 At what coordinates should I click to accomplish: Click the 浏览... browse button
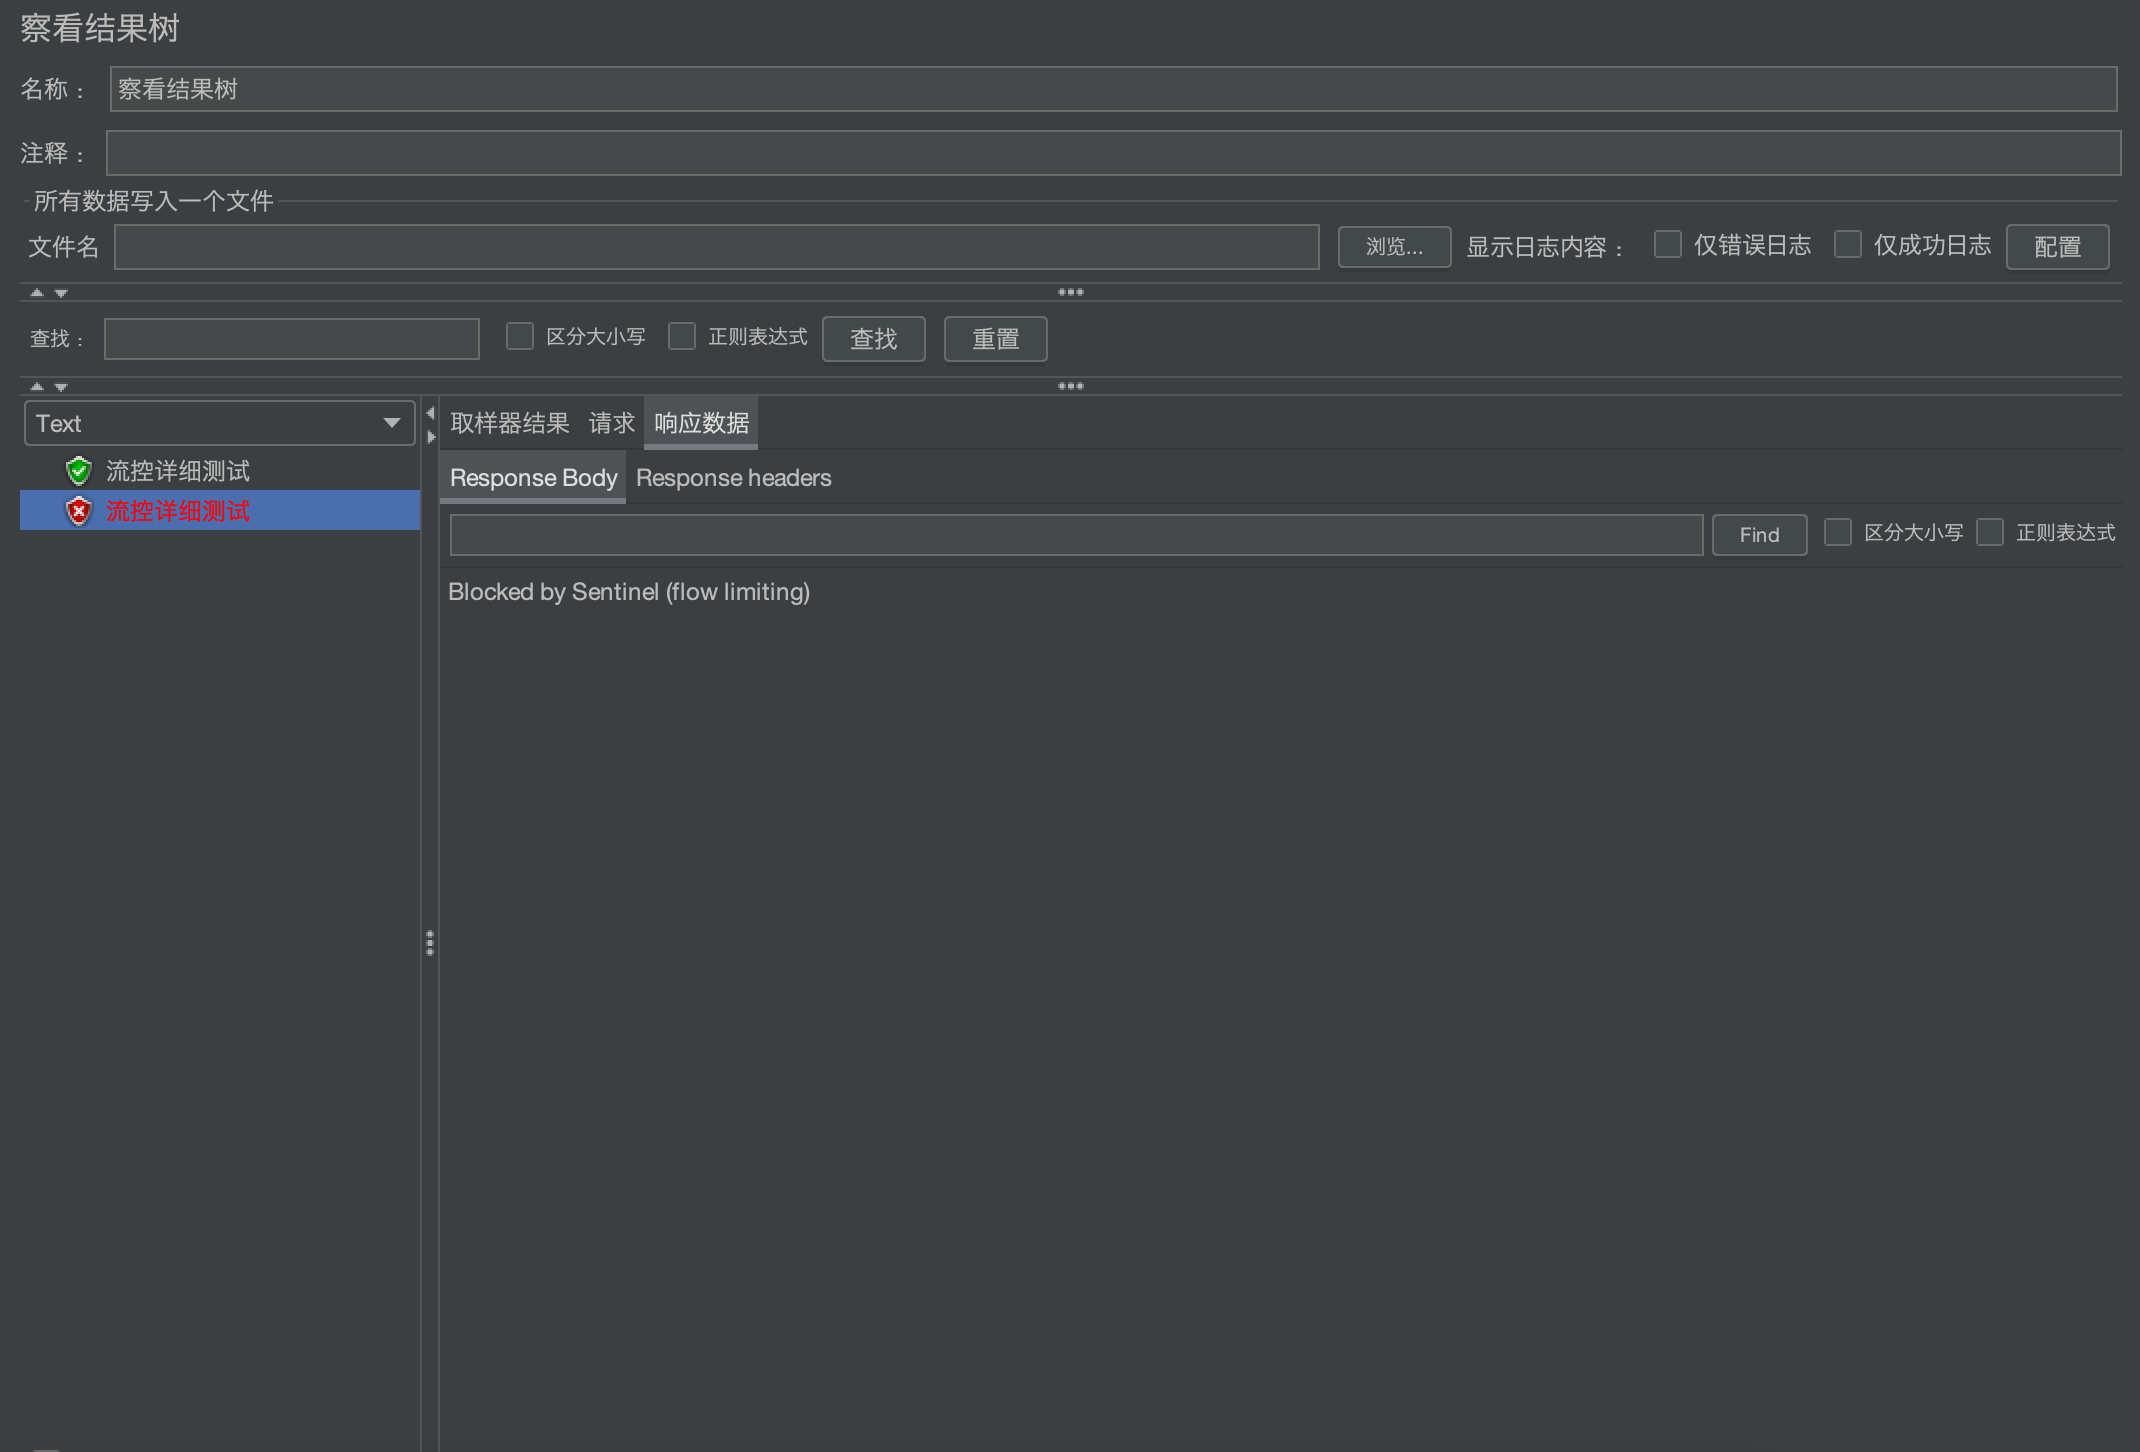click(1394, 247)
